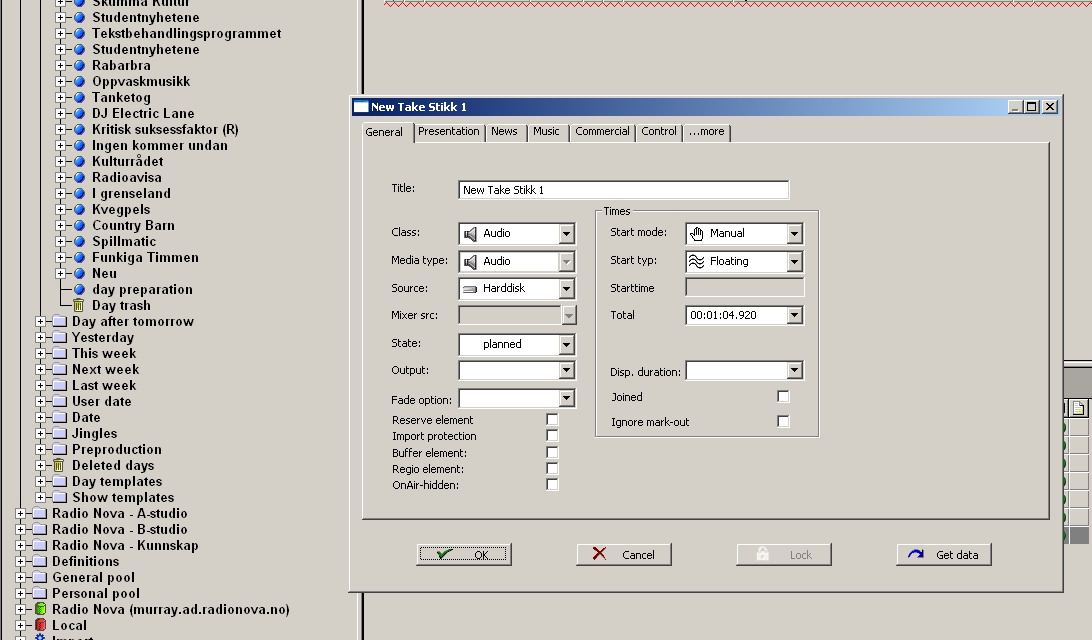1092x640 pixels.
Task: Click the blue dot beside Kulturrådet
Action: point(79,162)
